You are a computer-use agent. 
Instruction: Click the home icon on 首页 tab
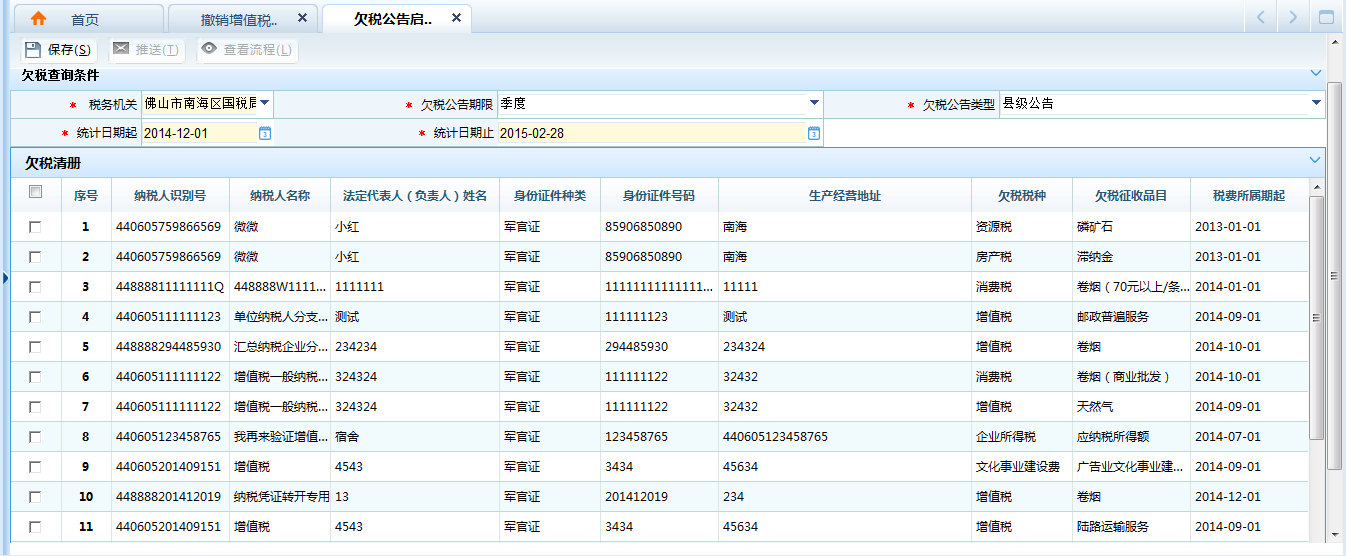click(x=39, y=18)
